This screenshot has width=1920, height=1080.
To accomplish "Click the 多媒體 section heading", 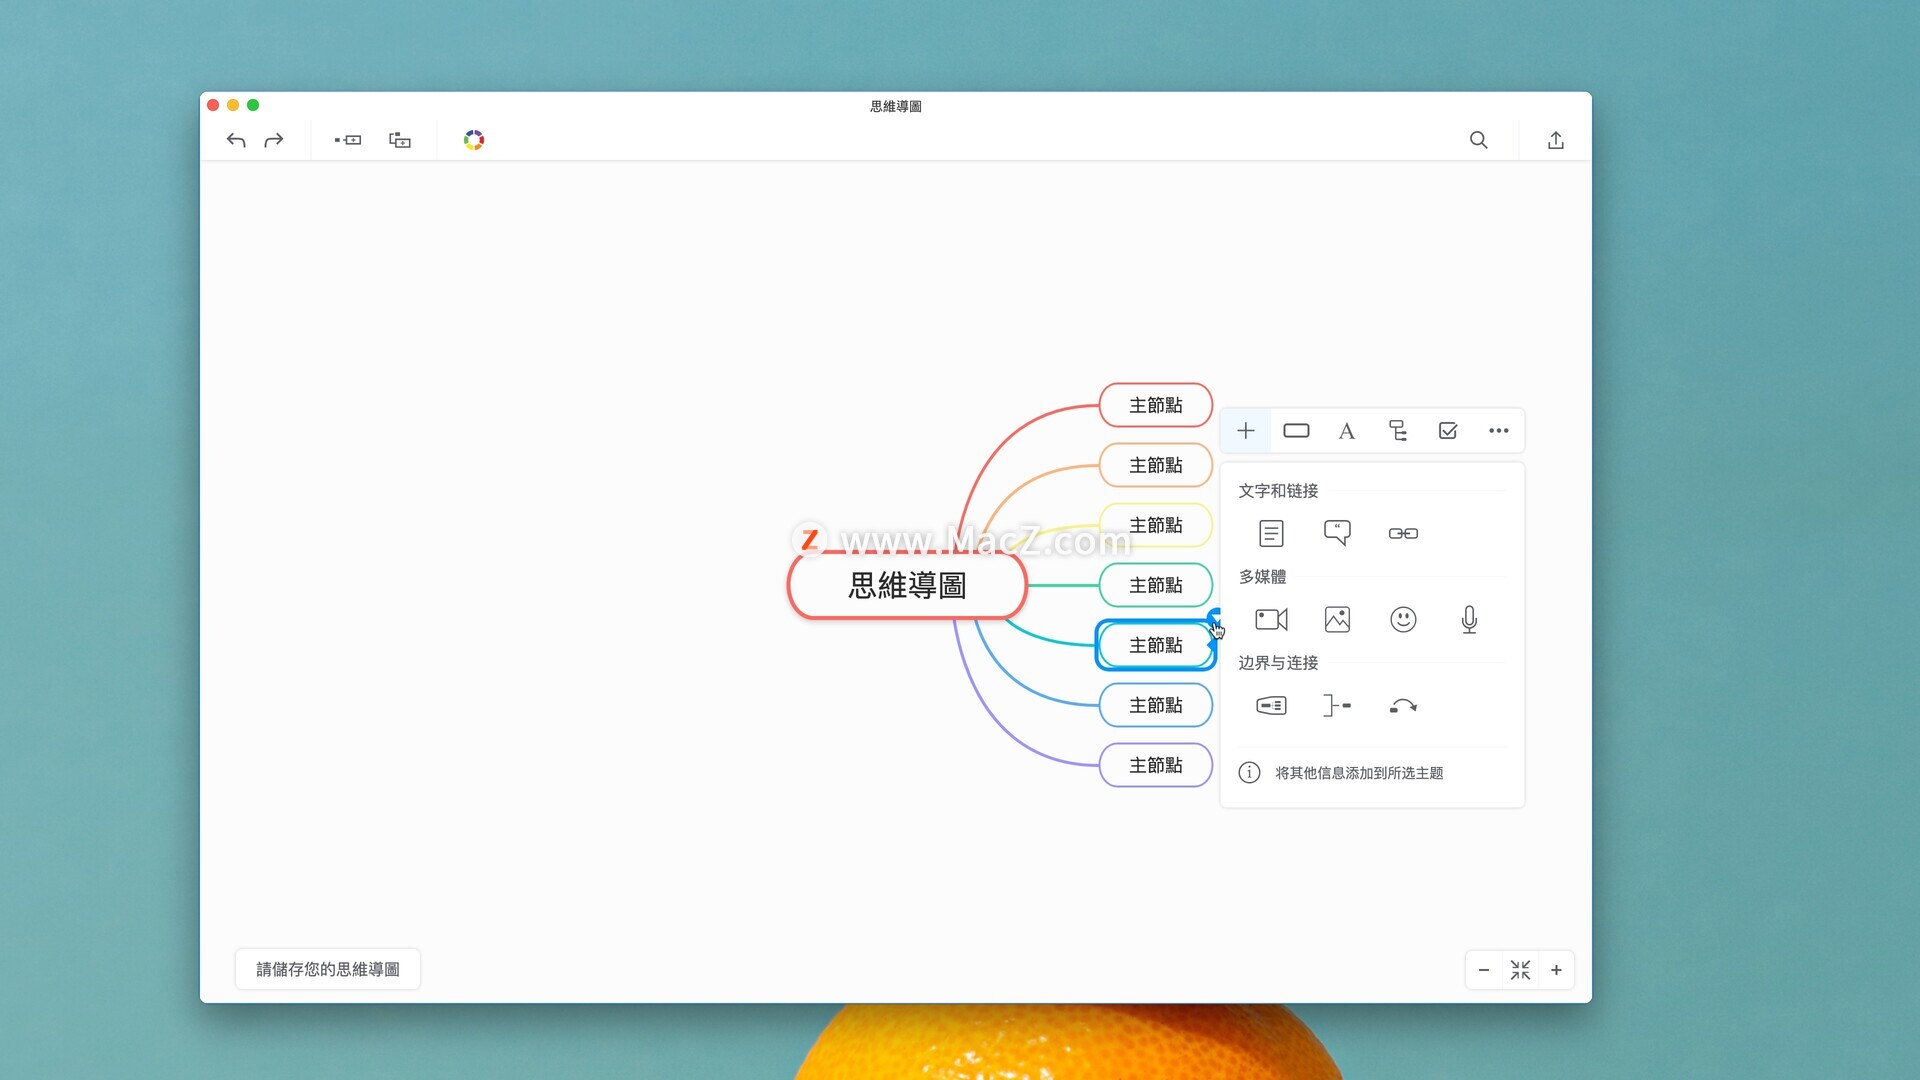I will tap(1262, 577).
